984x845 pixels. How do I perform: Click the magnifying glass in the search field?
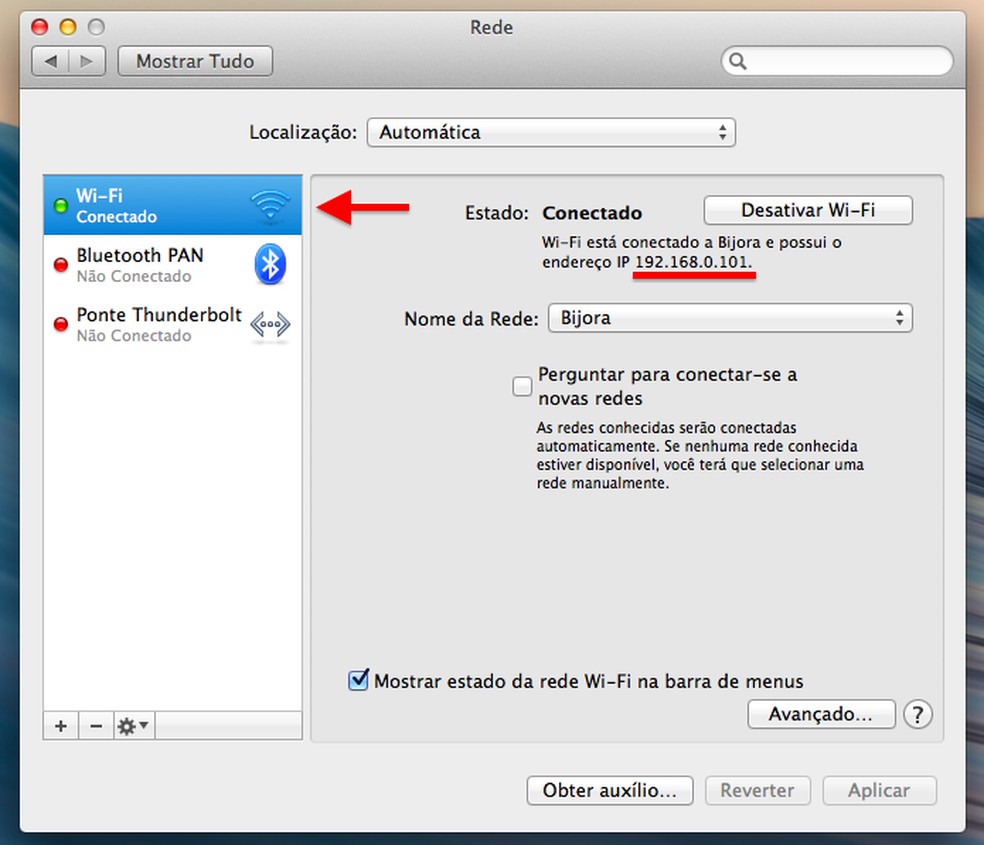tap(737, 61)
